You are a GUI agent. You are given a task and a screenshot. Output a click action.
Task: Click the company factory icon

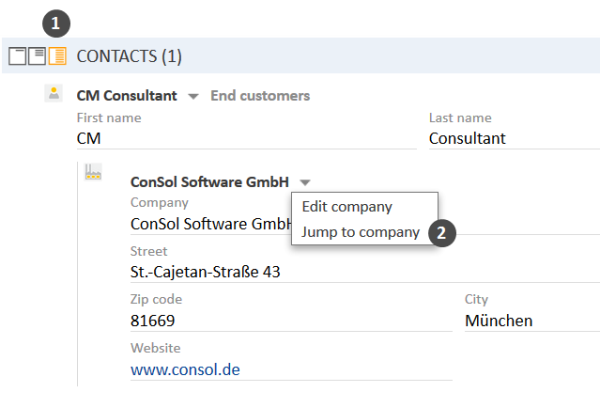(x=93, y=172)
